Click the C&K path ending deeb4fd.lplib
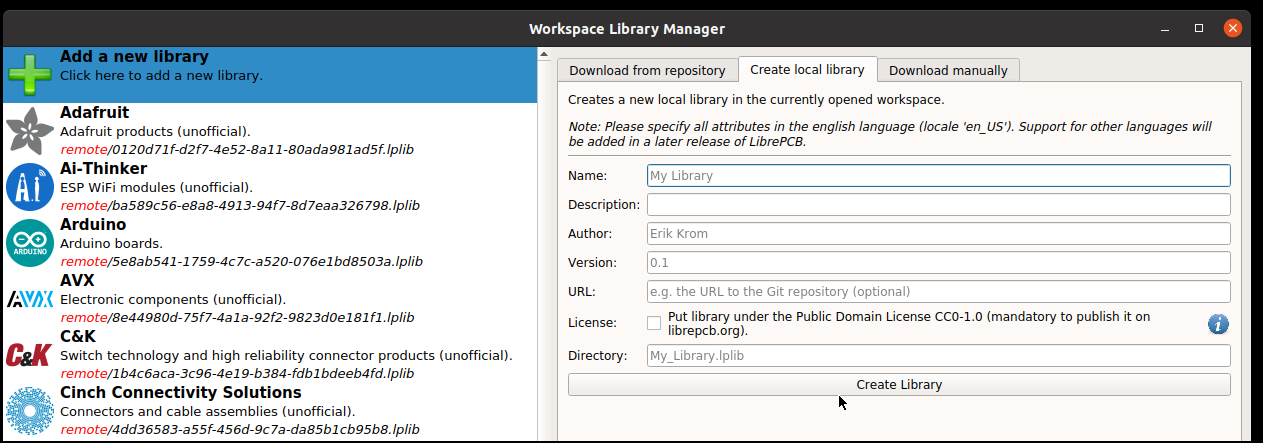The image size is (1263, 443). click(237, 374)
